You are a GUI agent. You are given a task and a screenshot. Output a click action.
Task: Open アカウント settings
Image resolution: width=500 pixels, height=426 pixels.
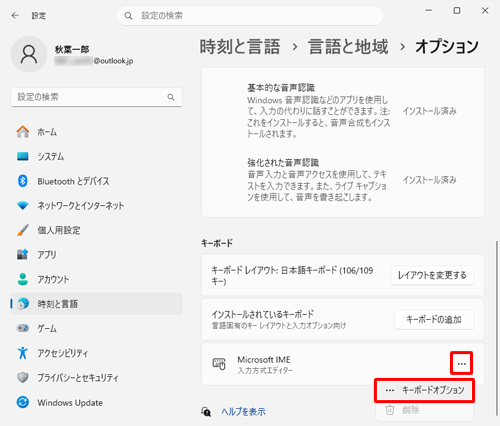[97, 279]
